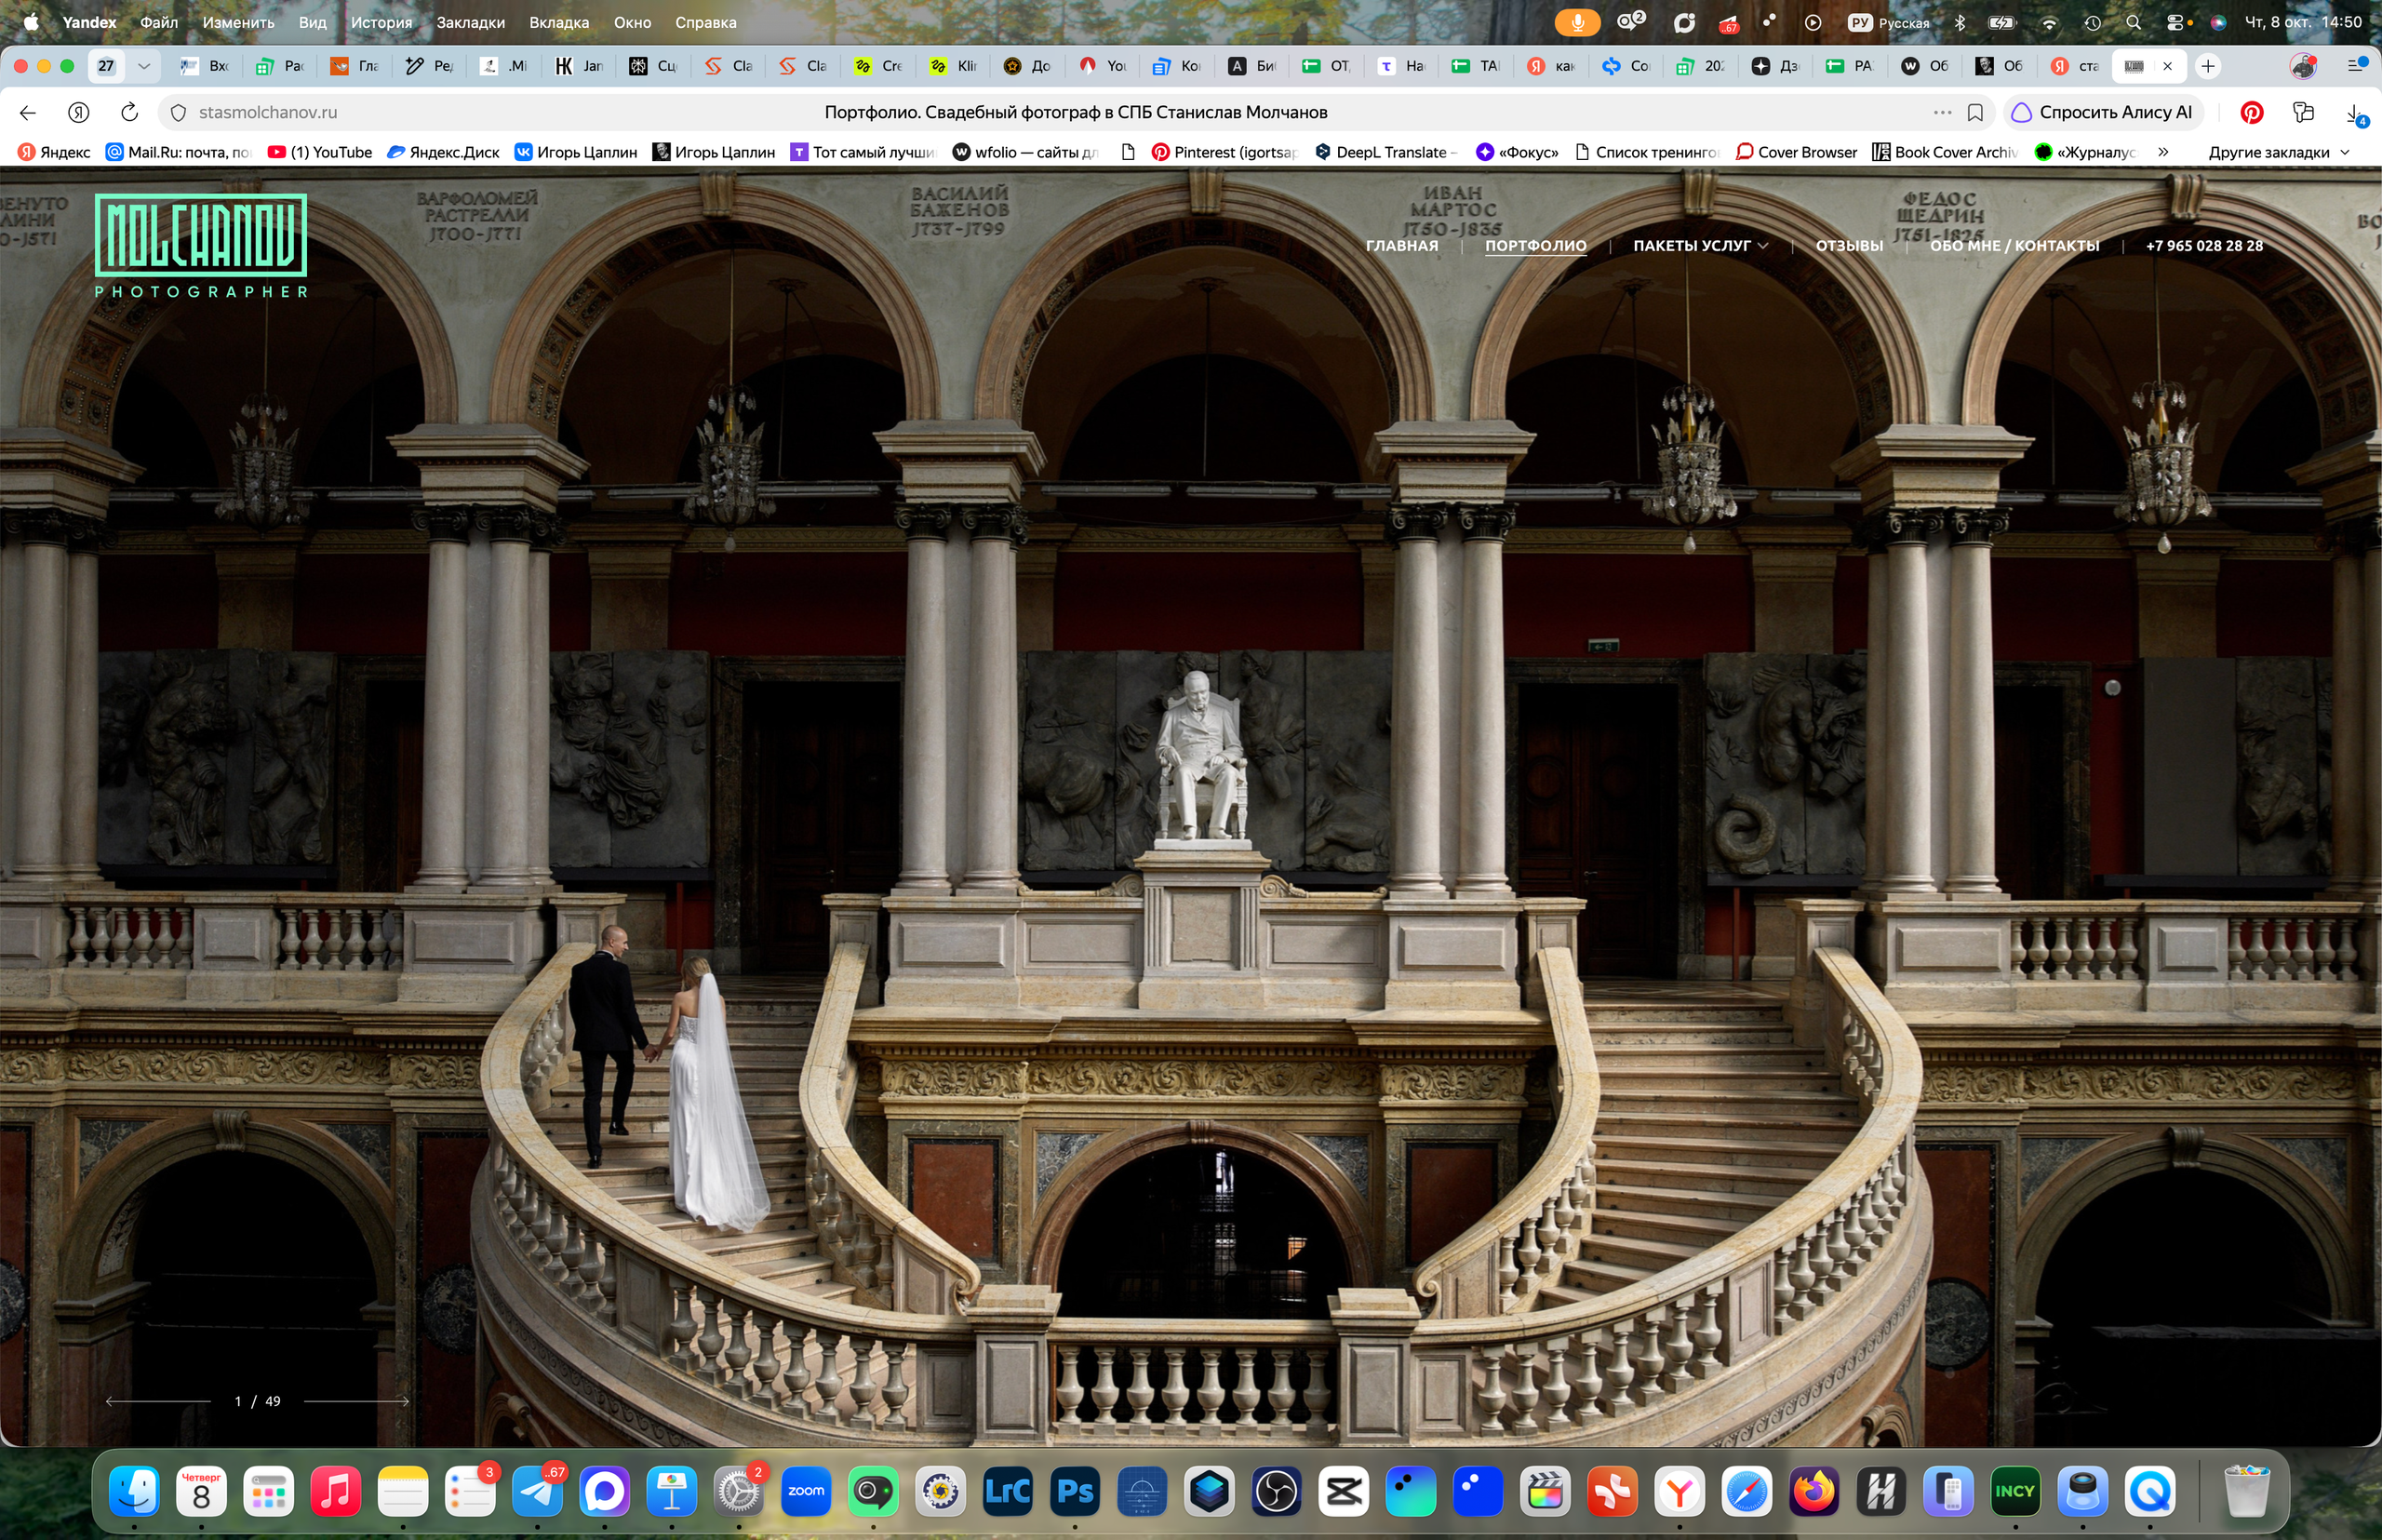Click the phone number +7 965 028 28 28
This screenshot has width=2382, height=1540.
tap(2204, 246)
